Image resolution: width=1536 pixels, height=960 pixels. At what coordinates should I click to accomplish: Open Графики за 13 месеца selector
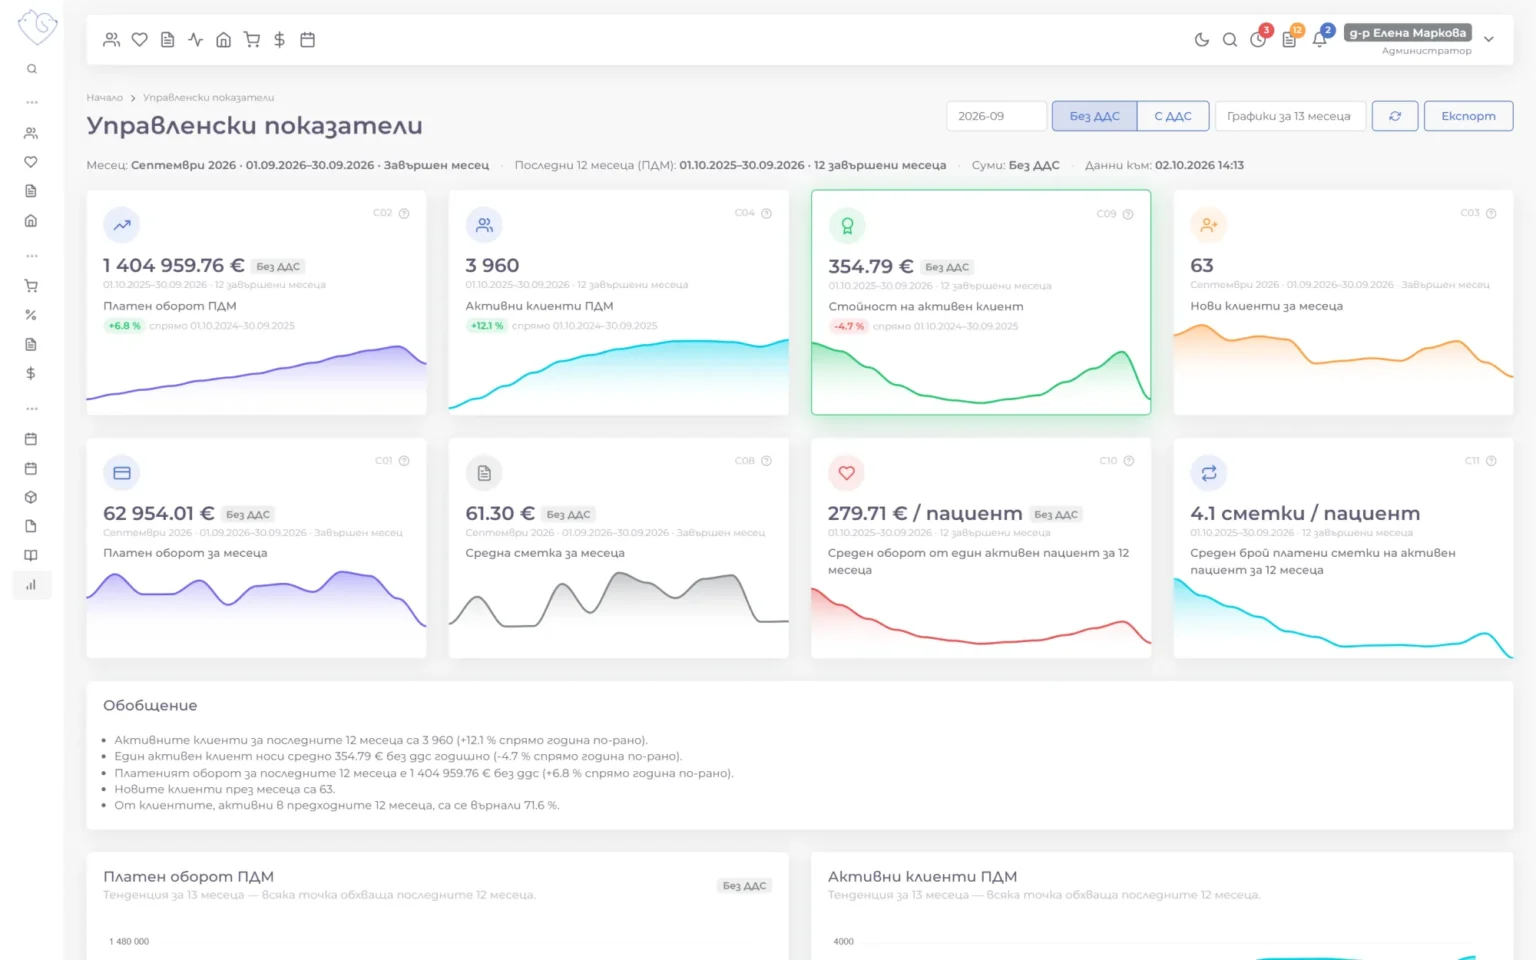[1290, 116]
